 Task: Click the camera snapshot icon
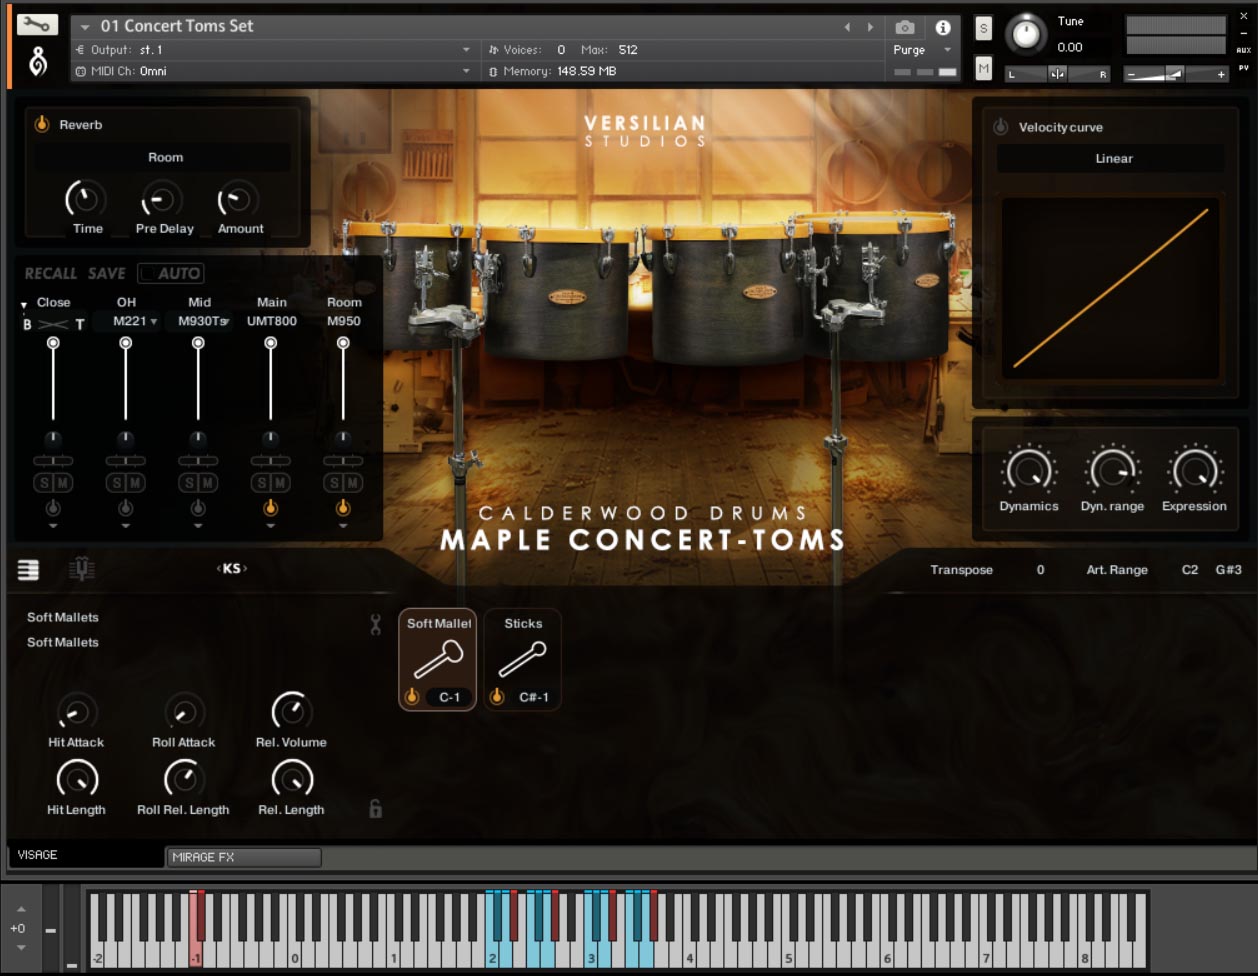coord(905,27)
